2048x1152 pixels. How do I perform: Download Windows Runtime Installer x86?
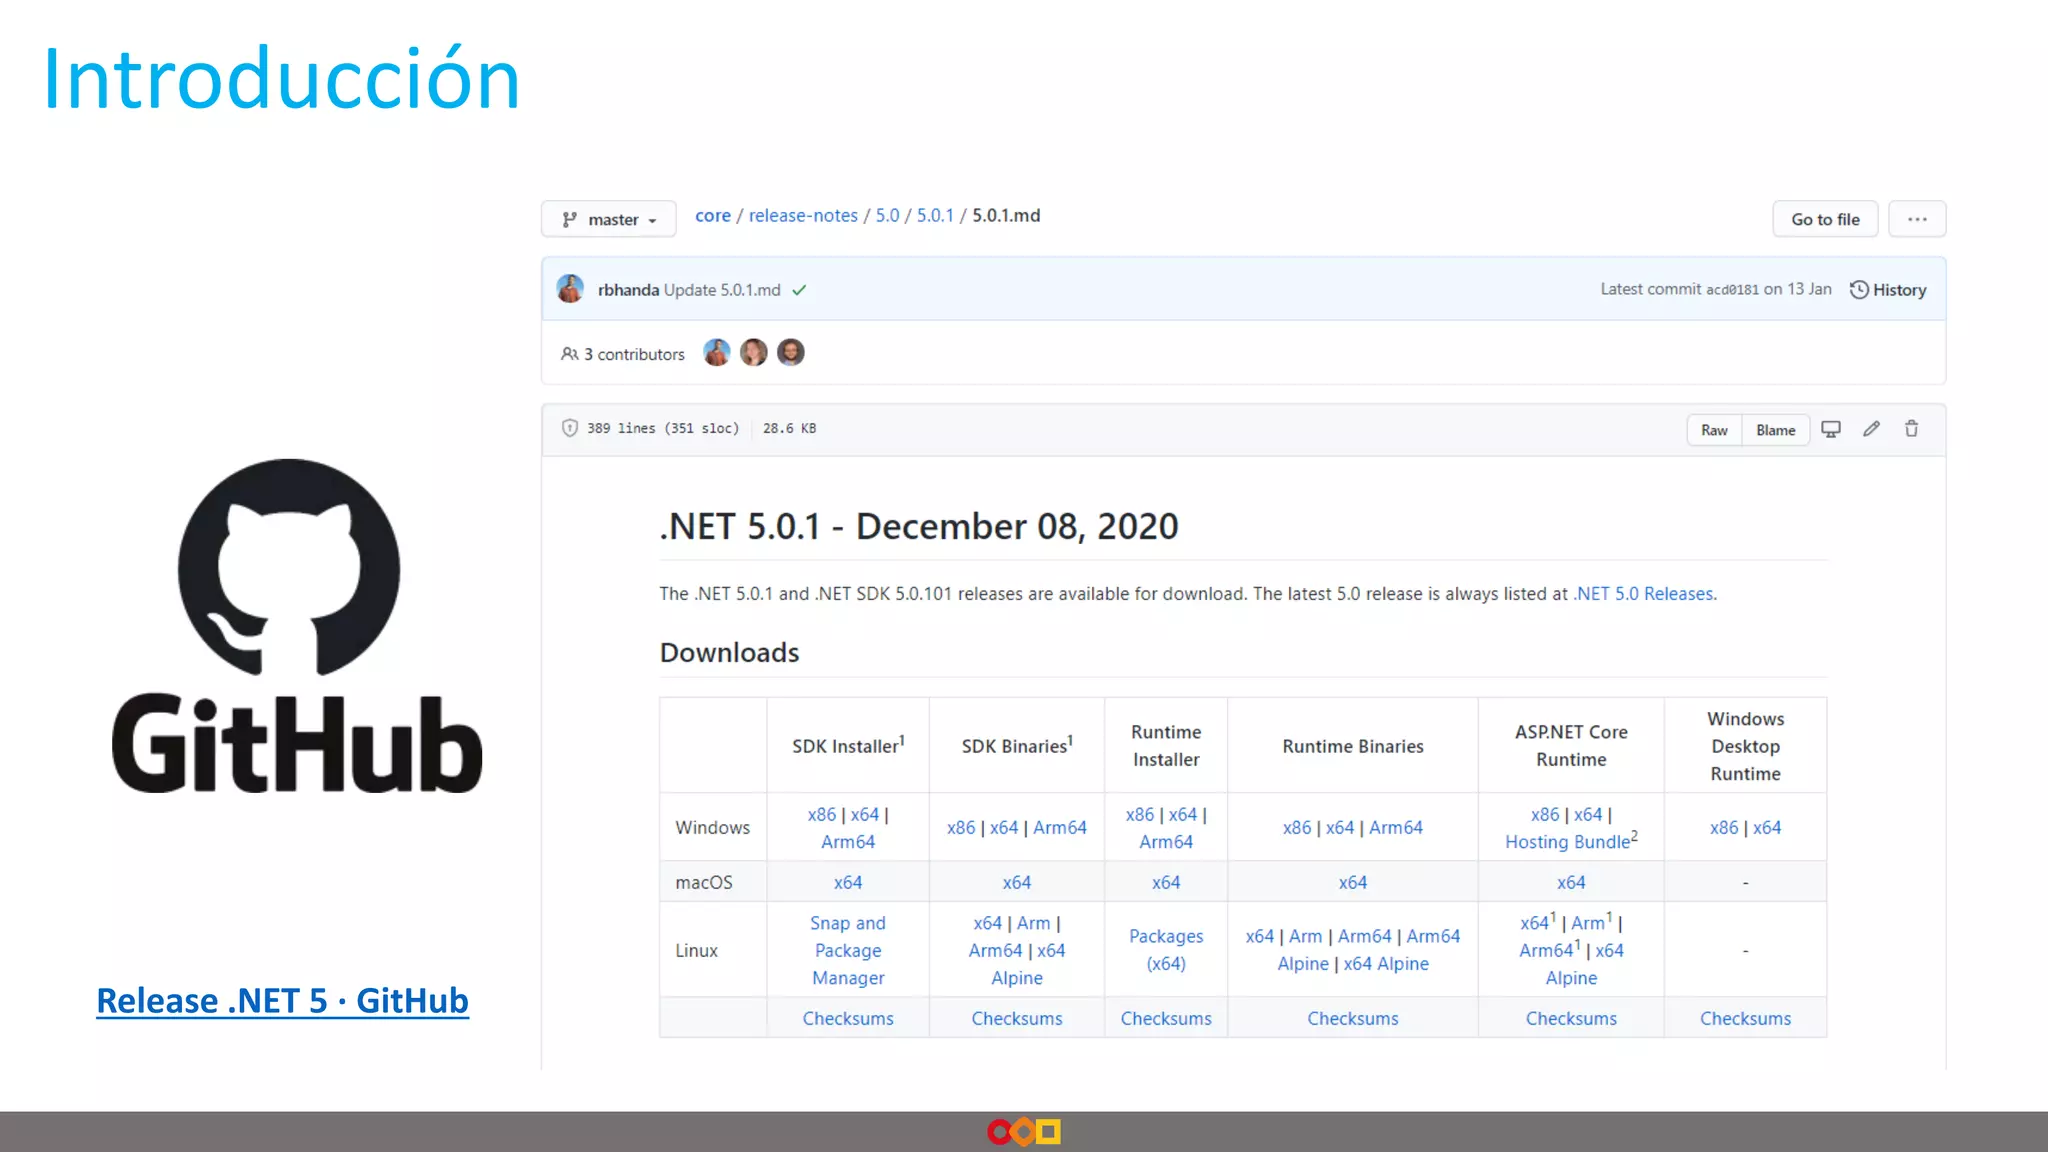[1139, 815]
